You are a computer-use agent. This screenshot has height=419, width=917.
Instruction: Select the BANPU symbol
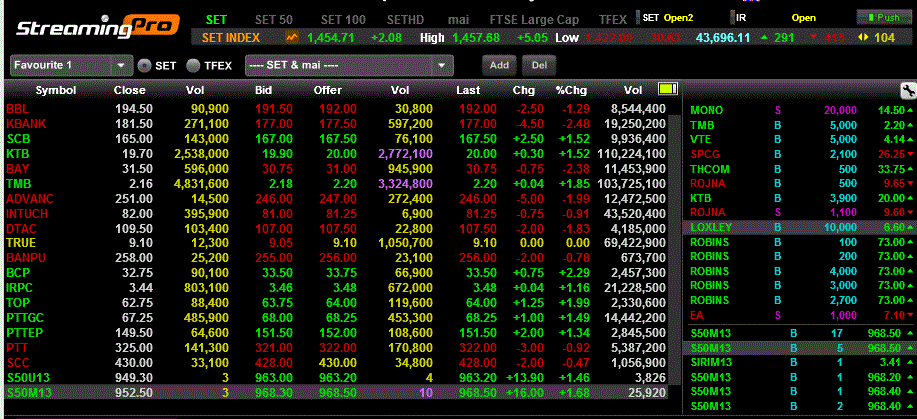click(26, 258)
